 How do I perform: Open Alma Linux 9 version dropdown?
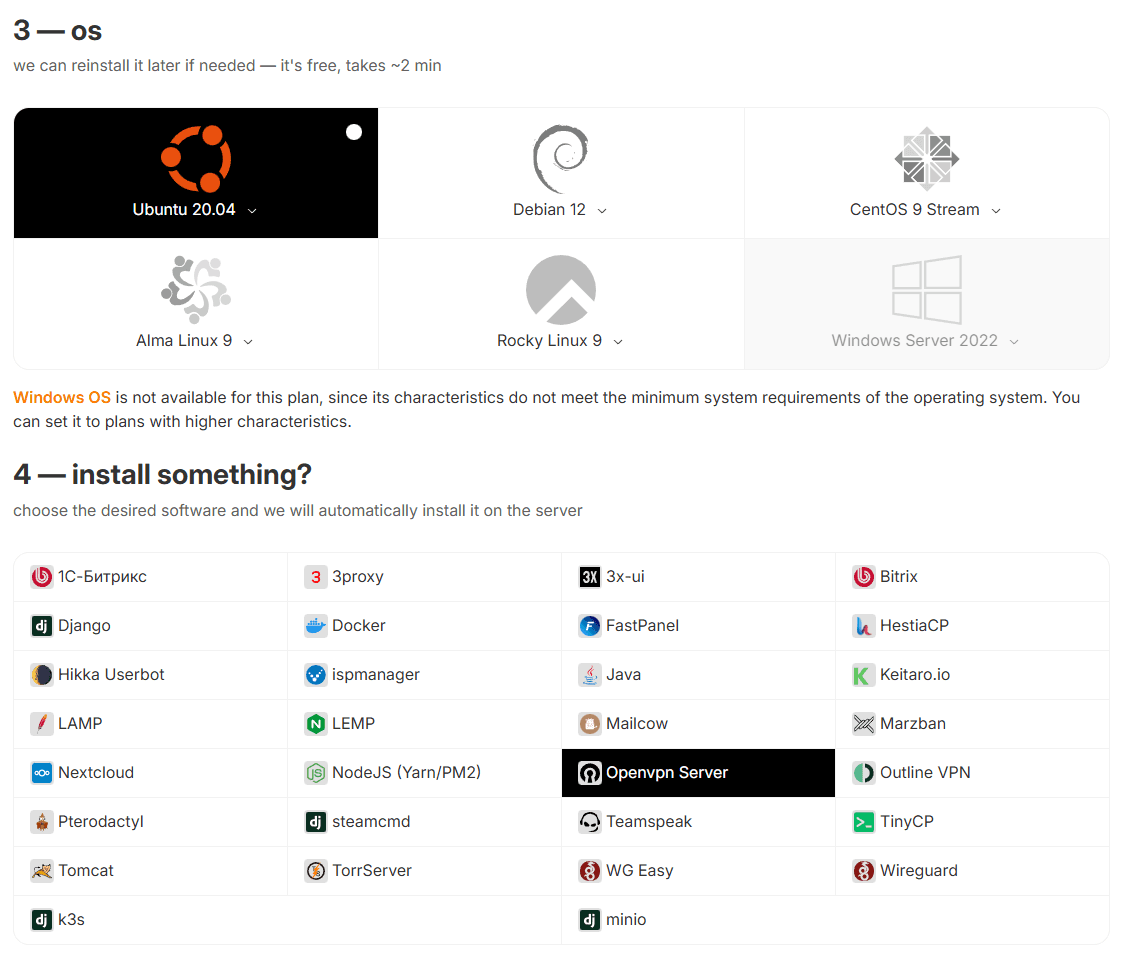point(248,342)
